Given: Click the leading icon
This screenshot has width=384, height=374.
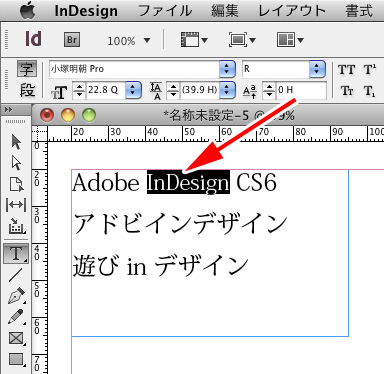Looking at the screenshot, I should coord(156,91).
